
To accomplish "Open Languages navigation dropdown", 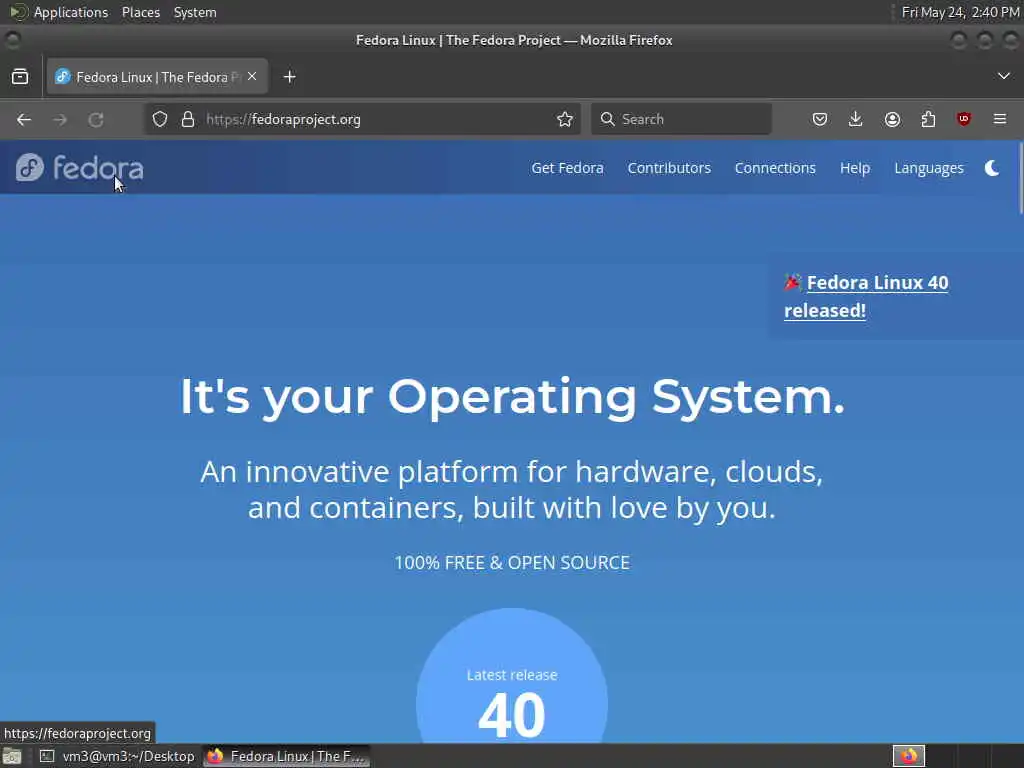I will (x=929, y=168).
